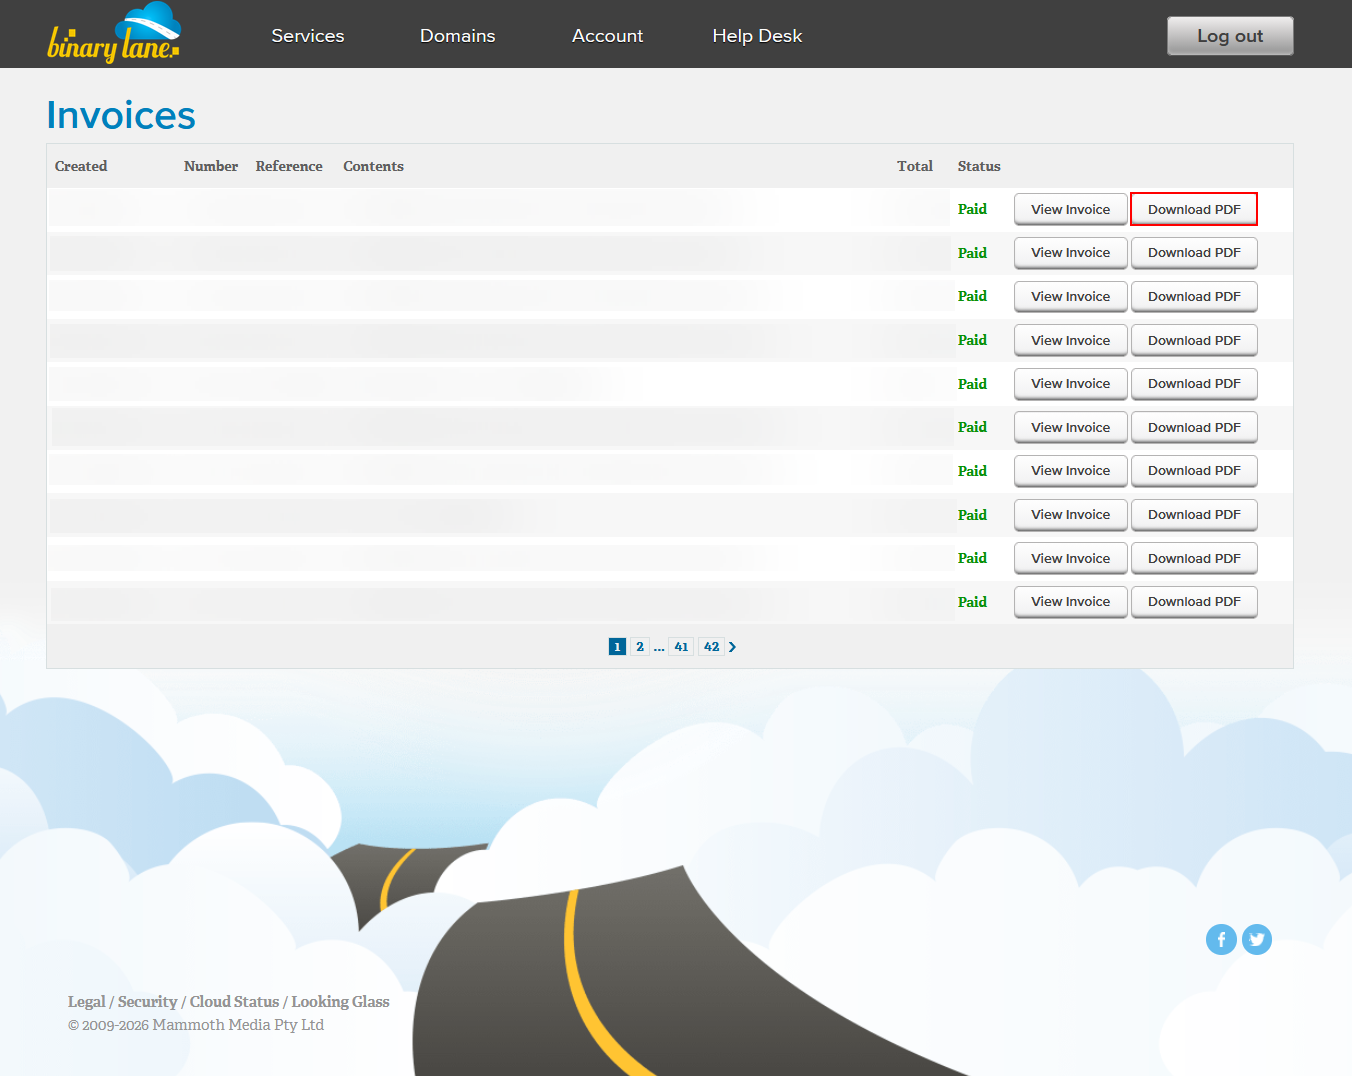The height and width of the screenshot is (1076, 1352).
Task: Open the Facebook page icon
Action: tap(1221, 939)
